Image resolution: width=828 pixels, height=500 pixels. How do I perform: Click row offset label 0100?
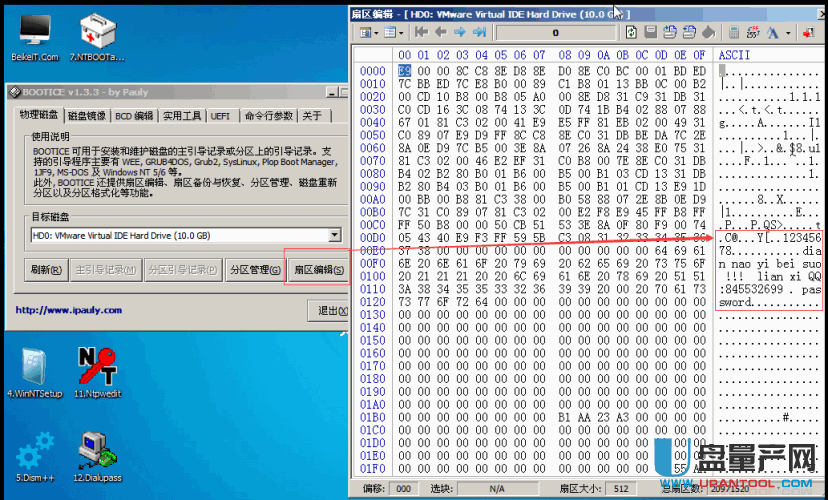373,276
